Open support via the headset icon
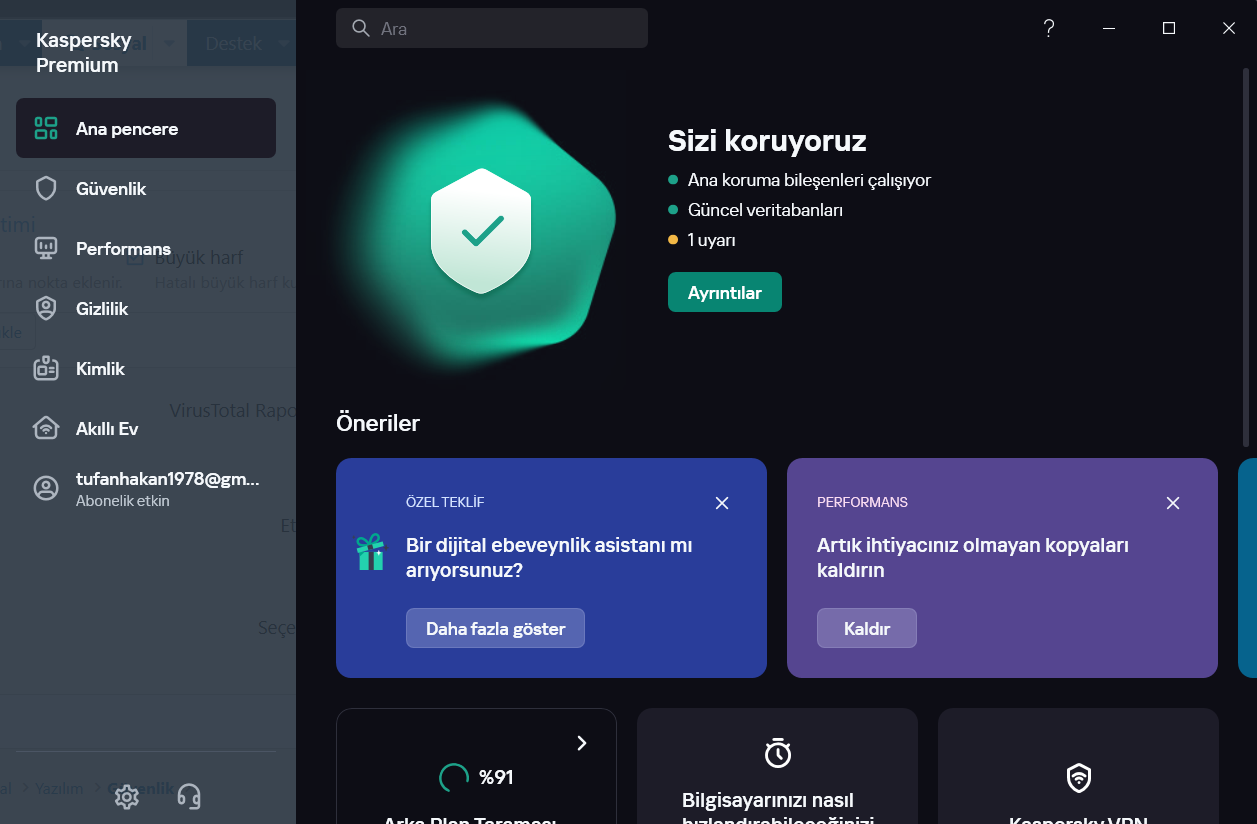 188,796
